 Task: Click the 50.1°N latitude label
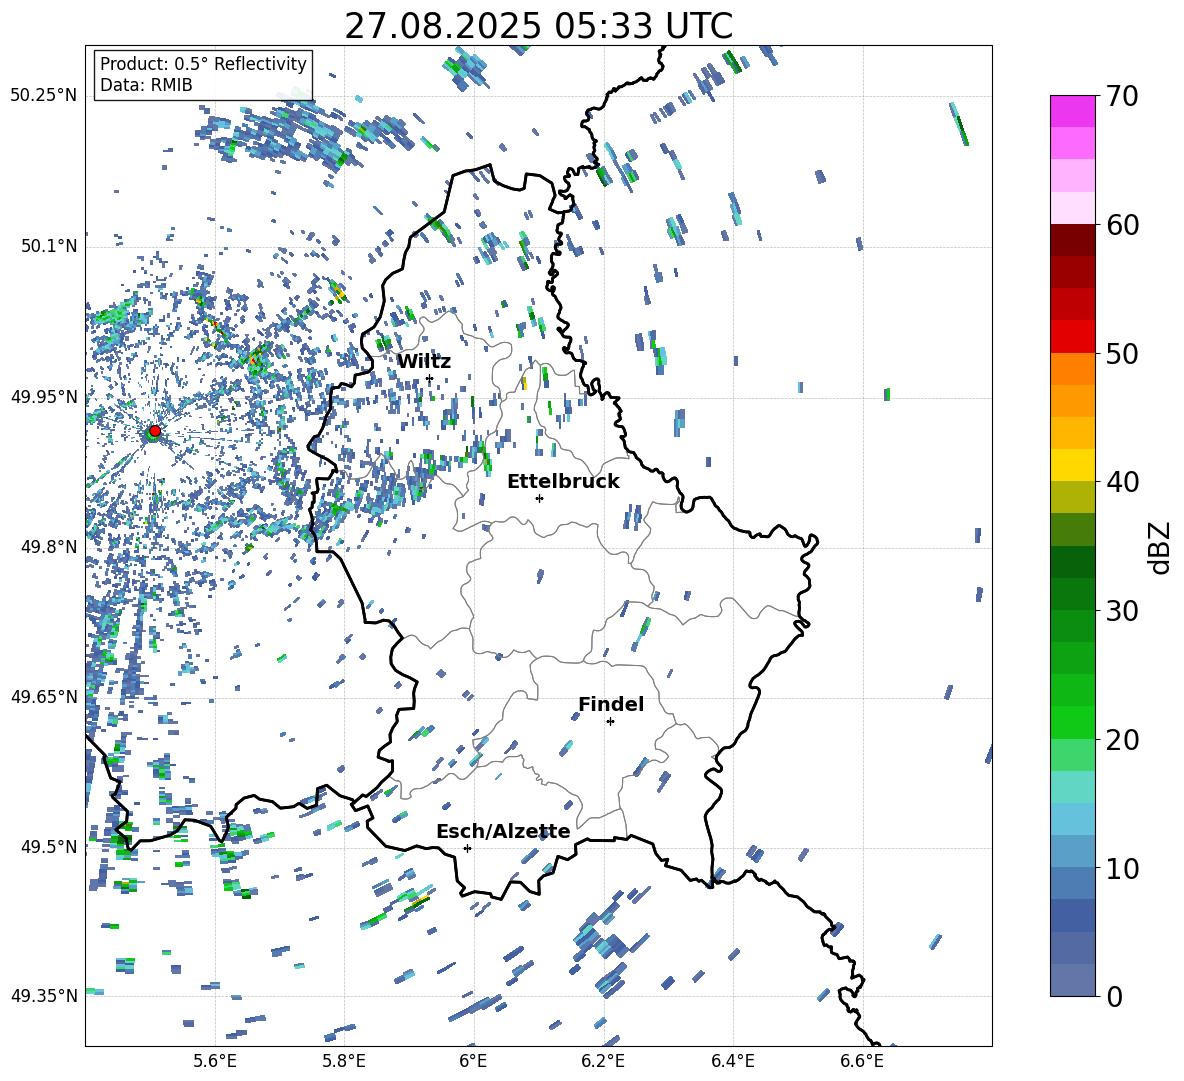pyautogui.click(x=48, y=246)
